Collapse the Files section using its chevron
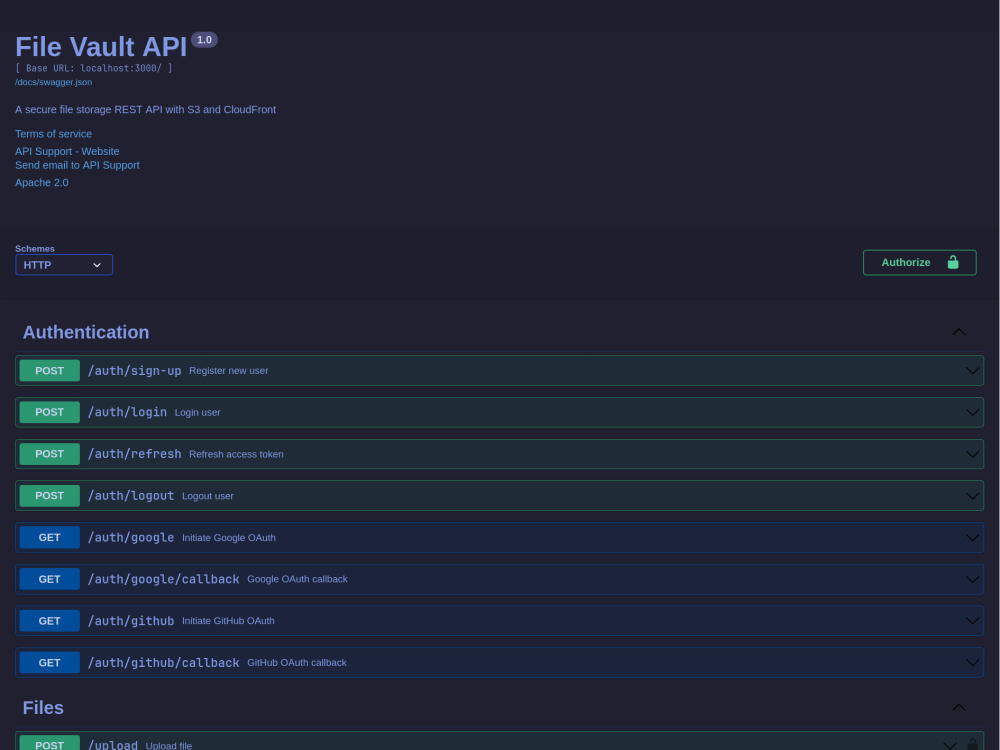Screen dimensions: 1000x750 959,707
